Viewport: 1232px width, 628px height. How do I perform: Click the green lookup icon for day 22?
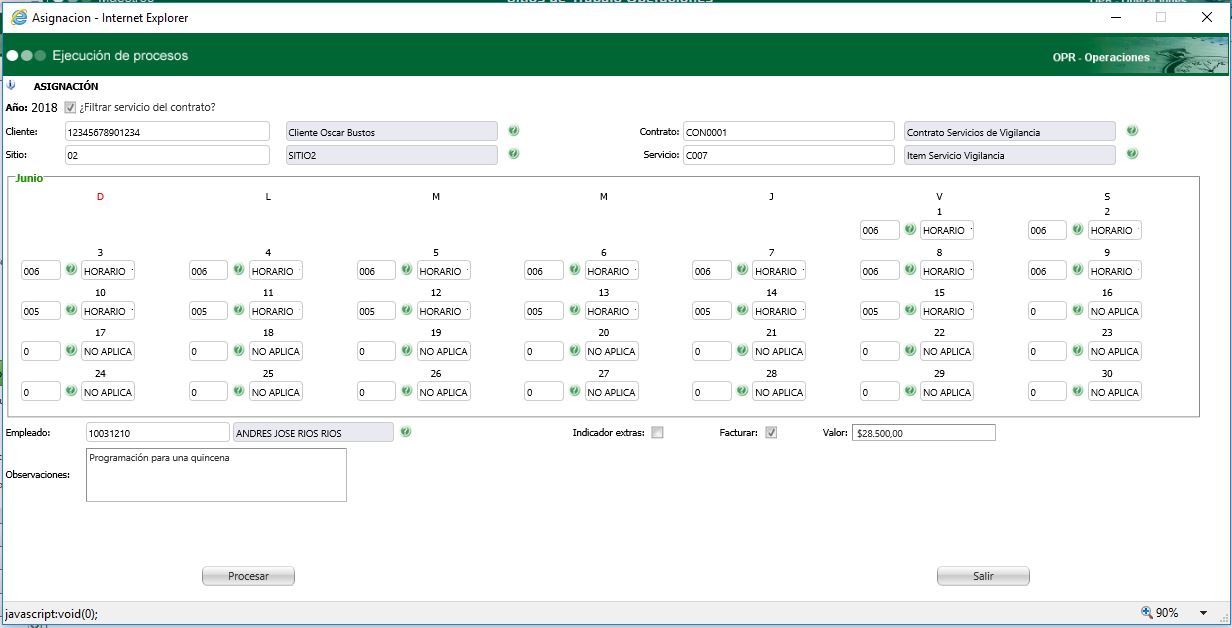(x=910, y=351)
